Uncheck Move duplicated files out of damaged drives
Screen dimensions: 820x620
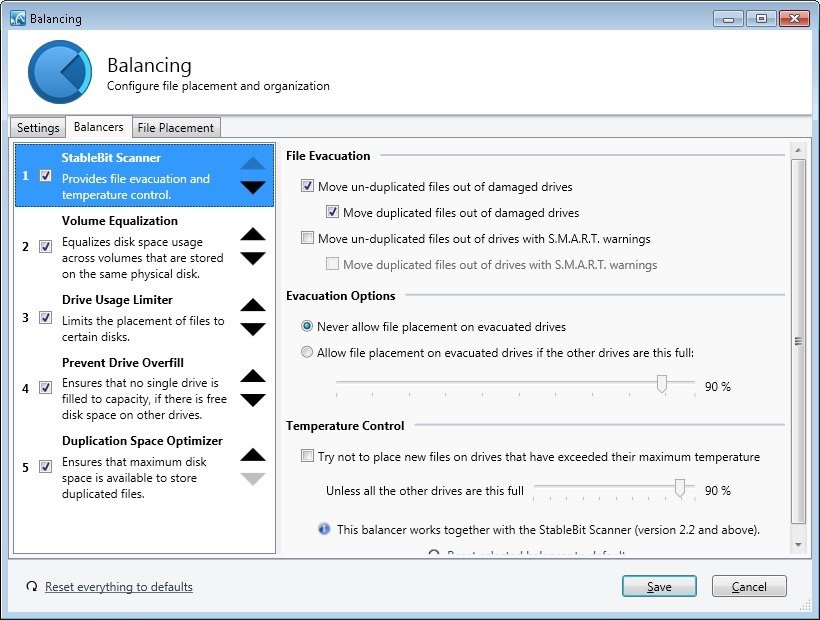[x=332, y=212]
